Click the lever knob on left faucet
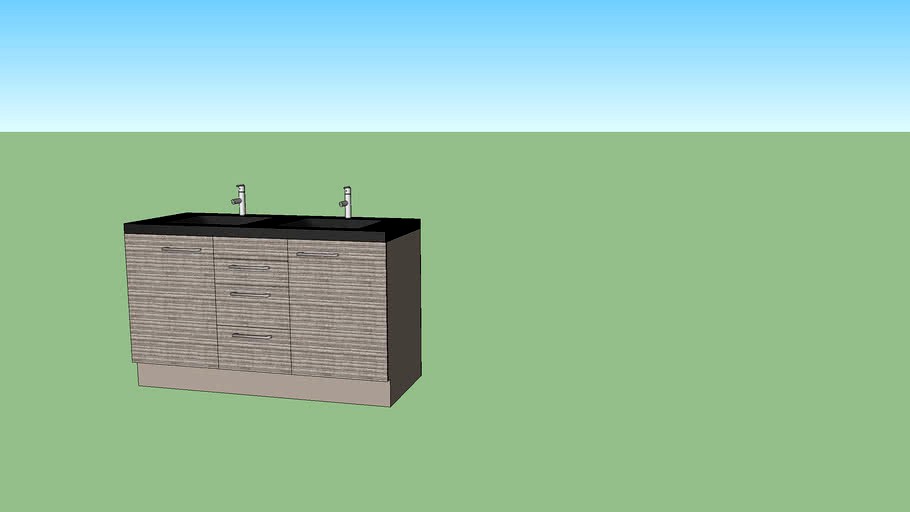910x512 pixels. pos(236,201)
